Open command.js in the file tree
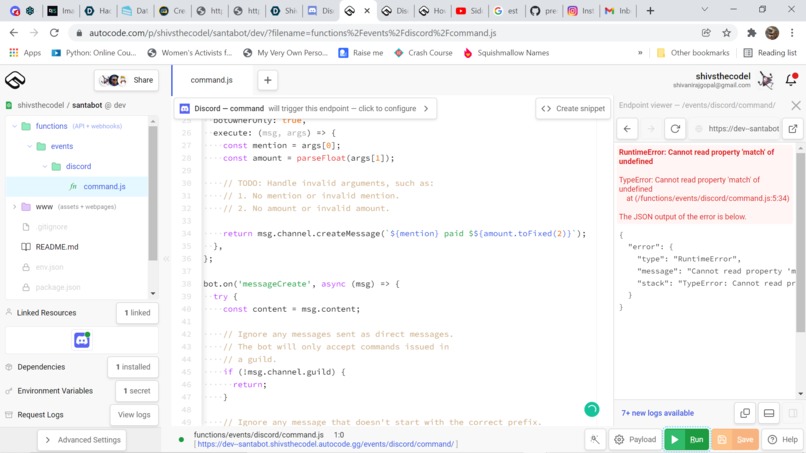806x453 pixels. [x=104, y=186]
